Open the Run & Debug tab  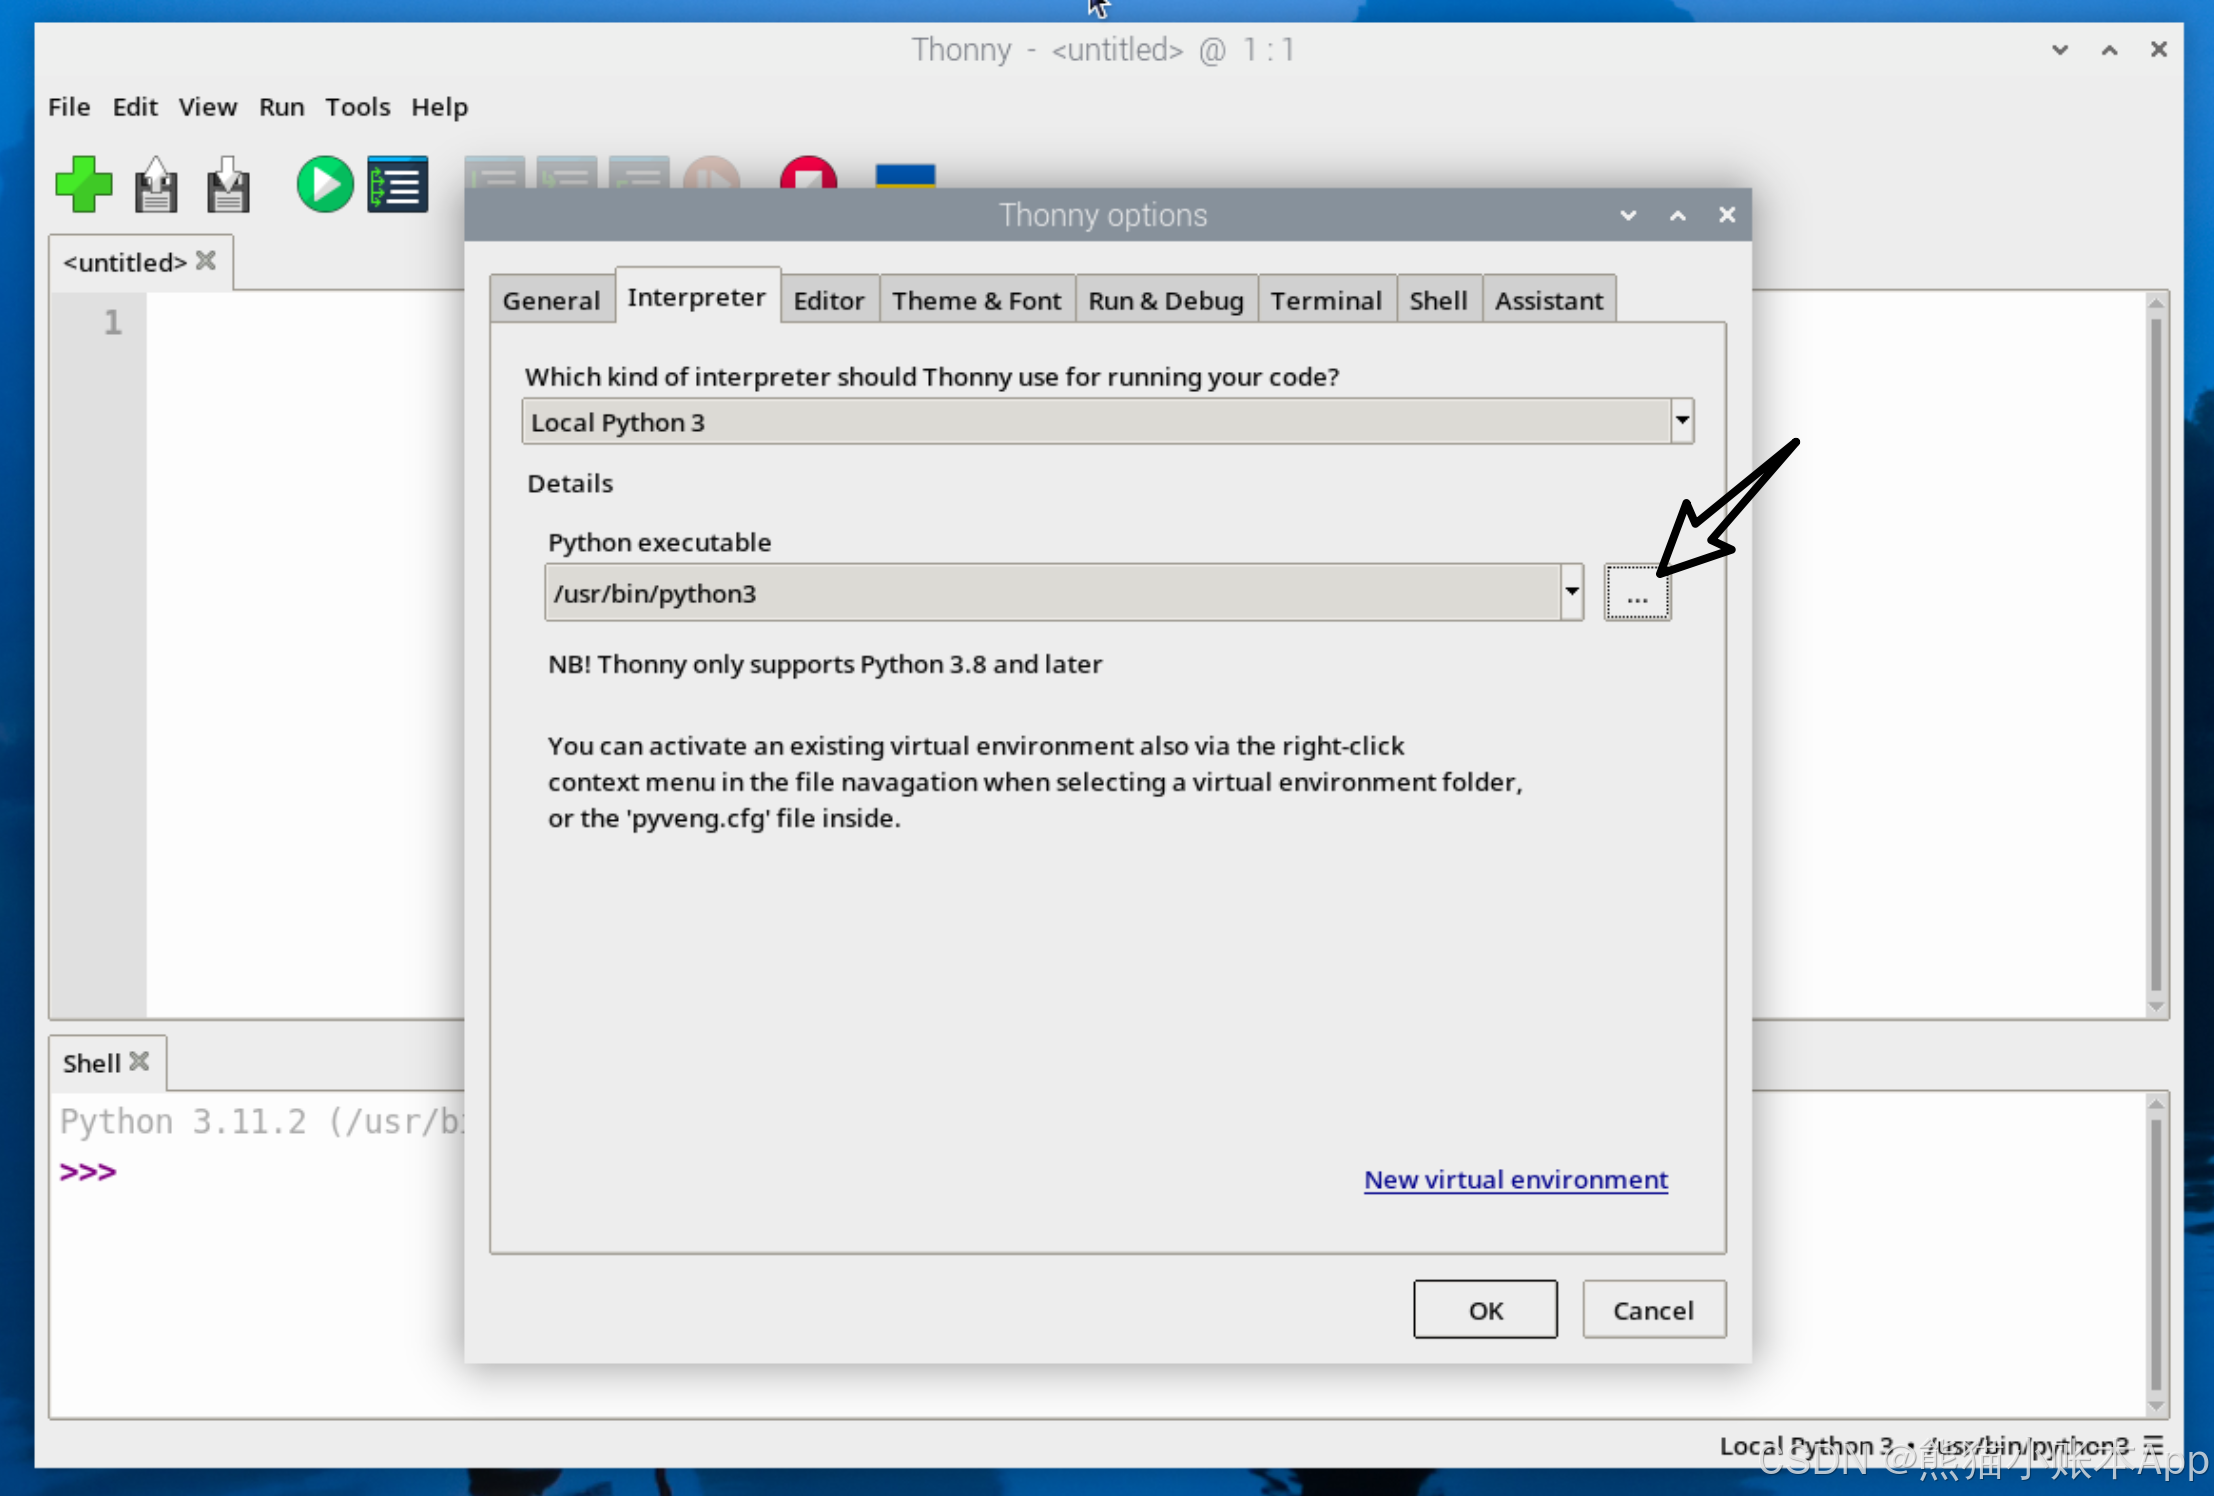click(x=1166, y=300)
